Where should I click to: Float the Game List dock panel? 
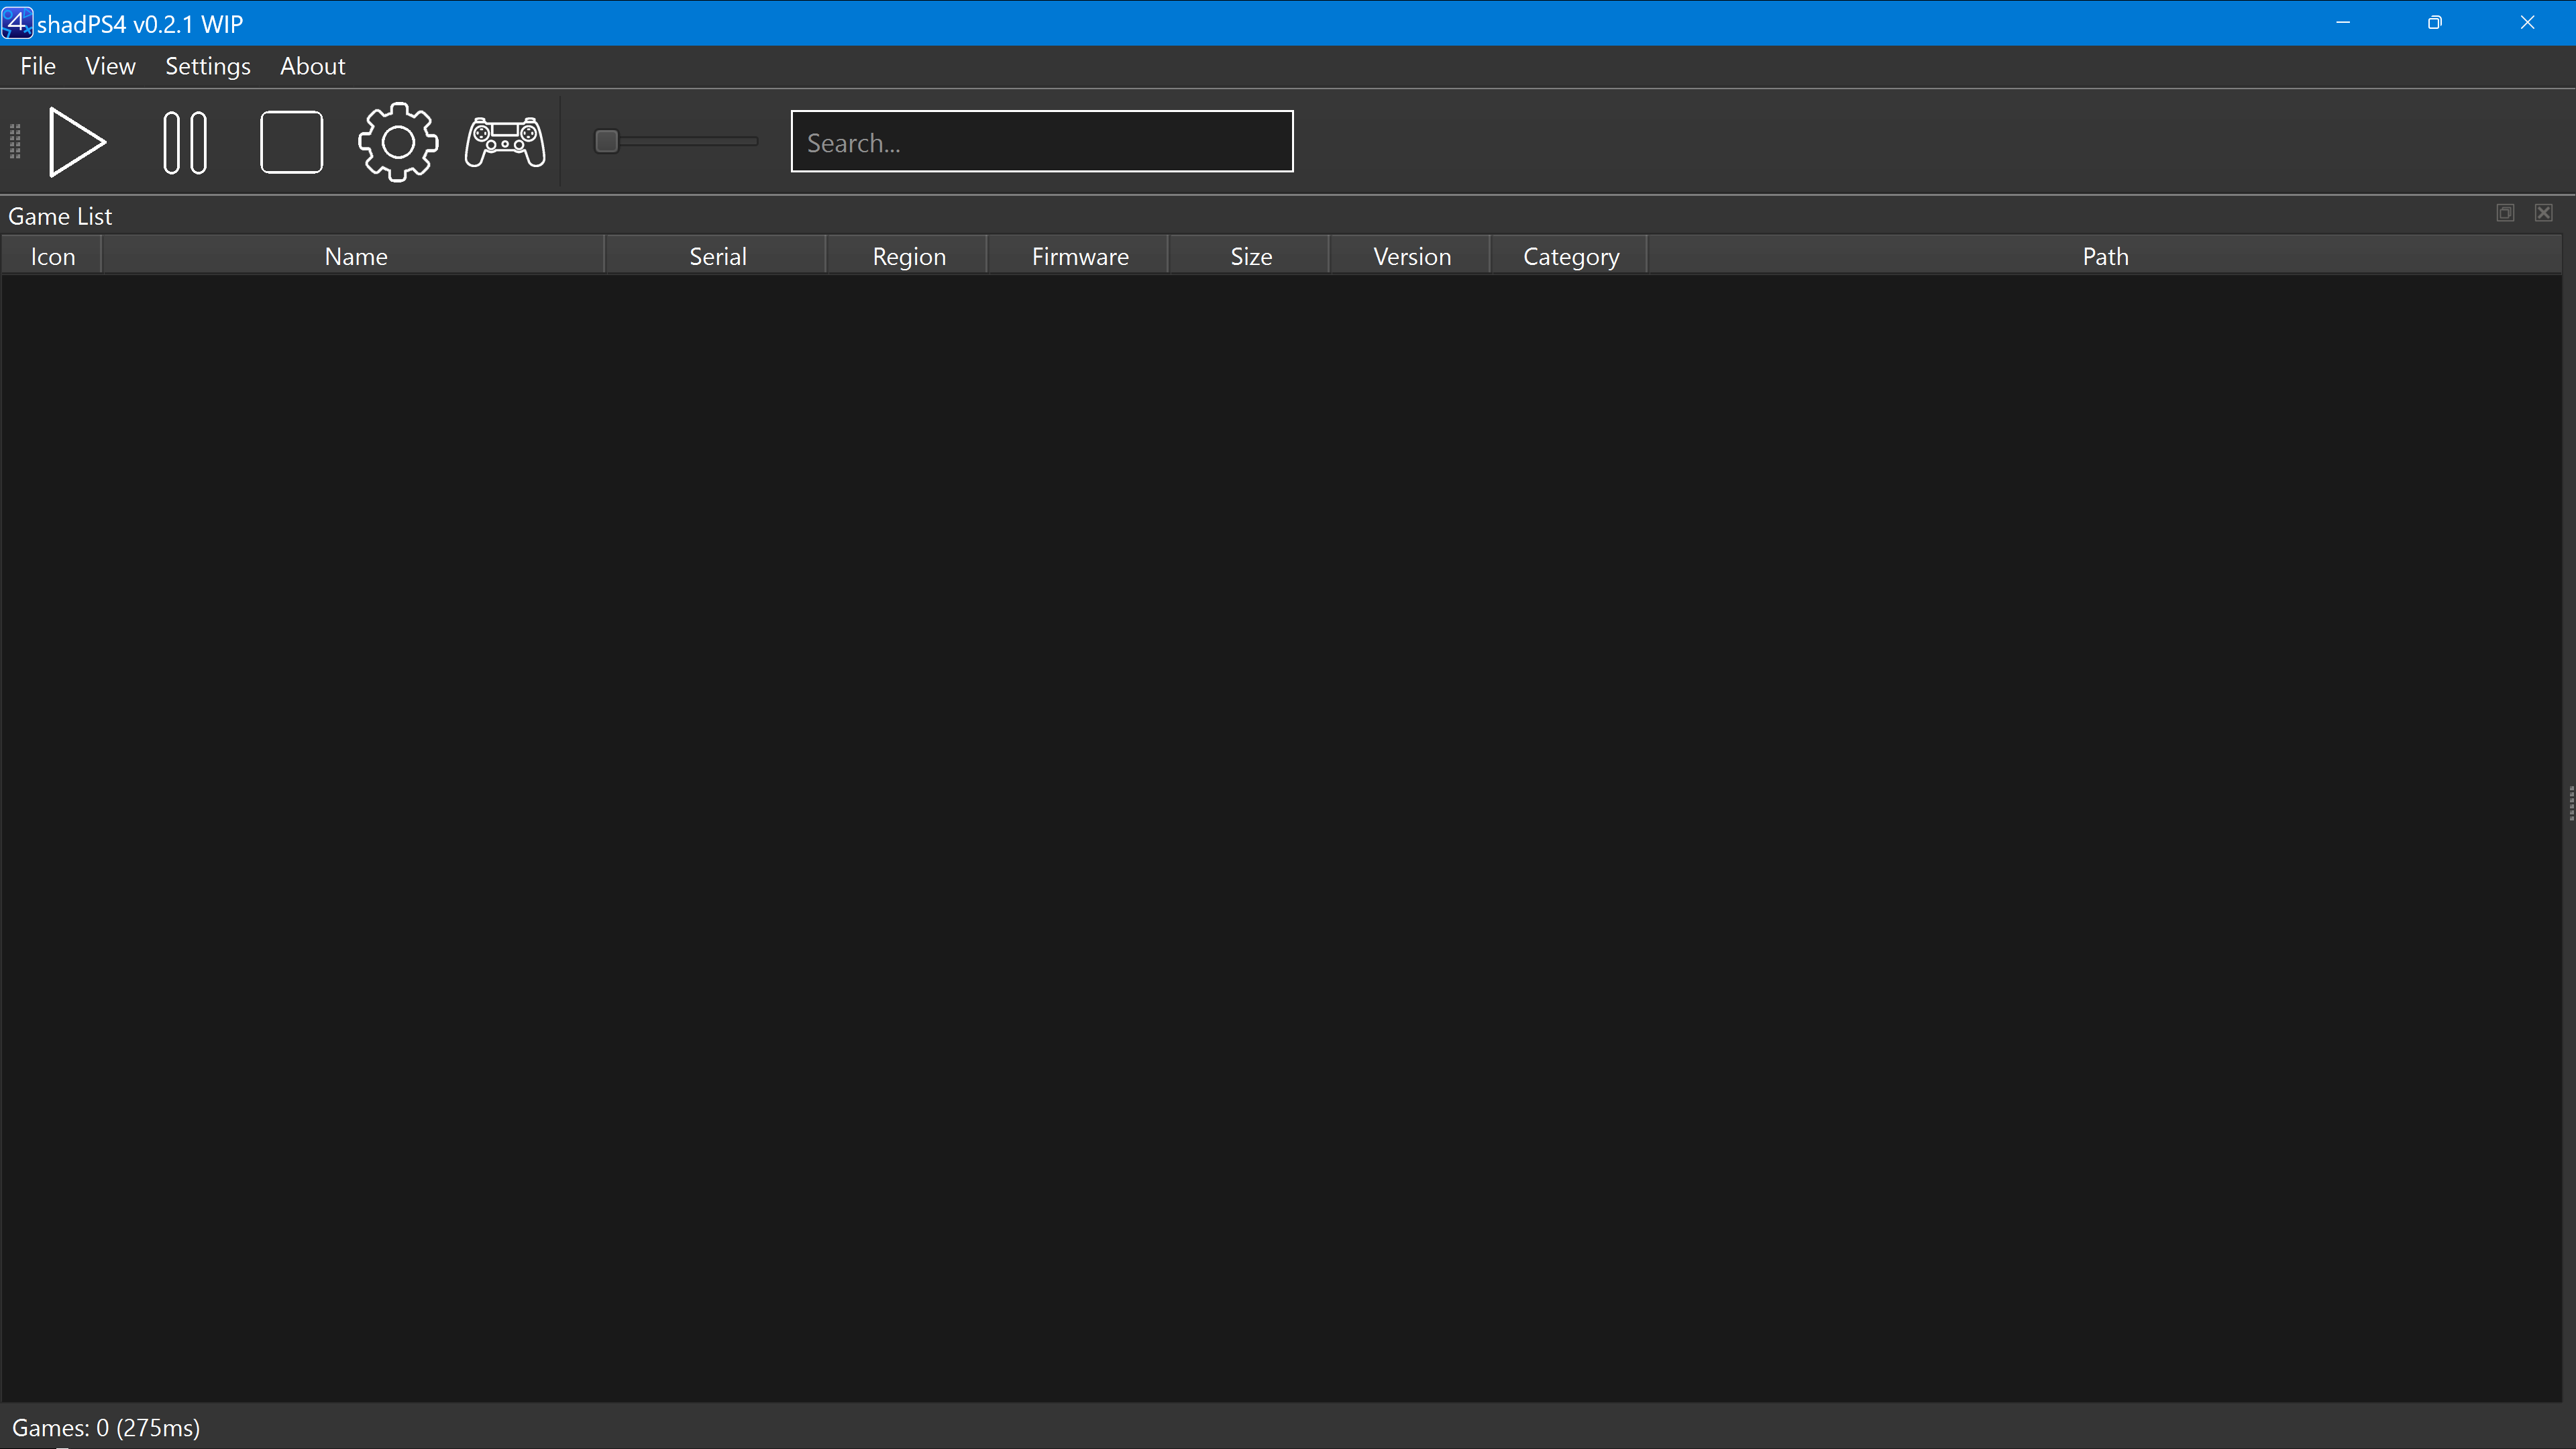pos(2505,213)
